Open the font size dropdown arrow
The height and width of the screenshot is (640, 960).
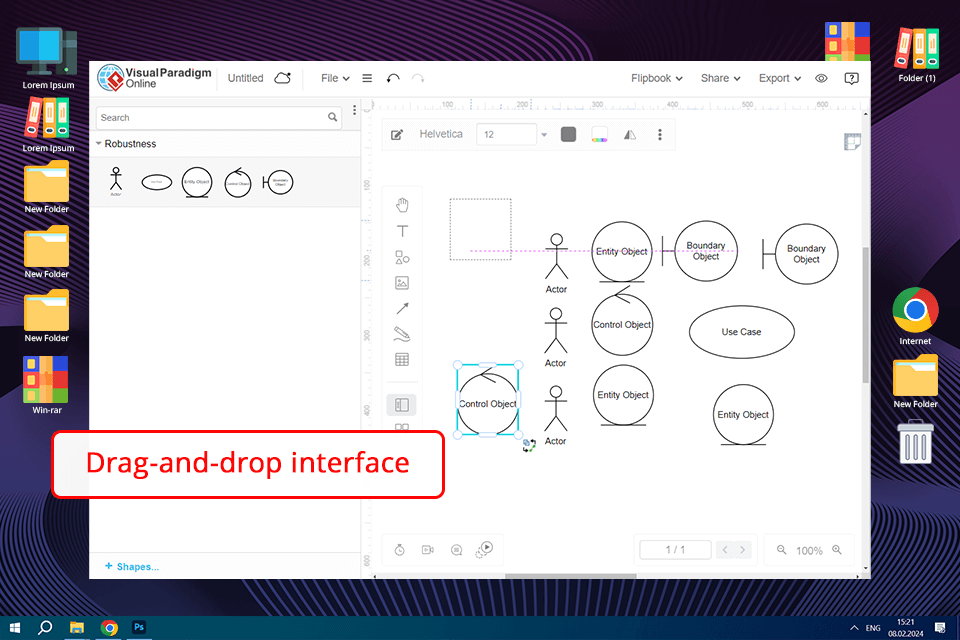coord(544,135)
